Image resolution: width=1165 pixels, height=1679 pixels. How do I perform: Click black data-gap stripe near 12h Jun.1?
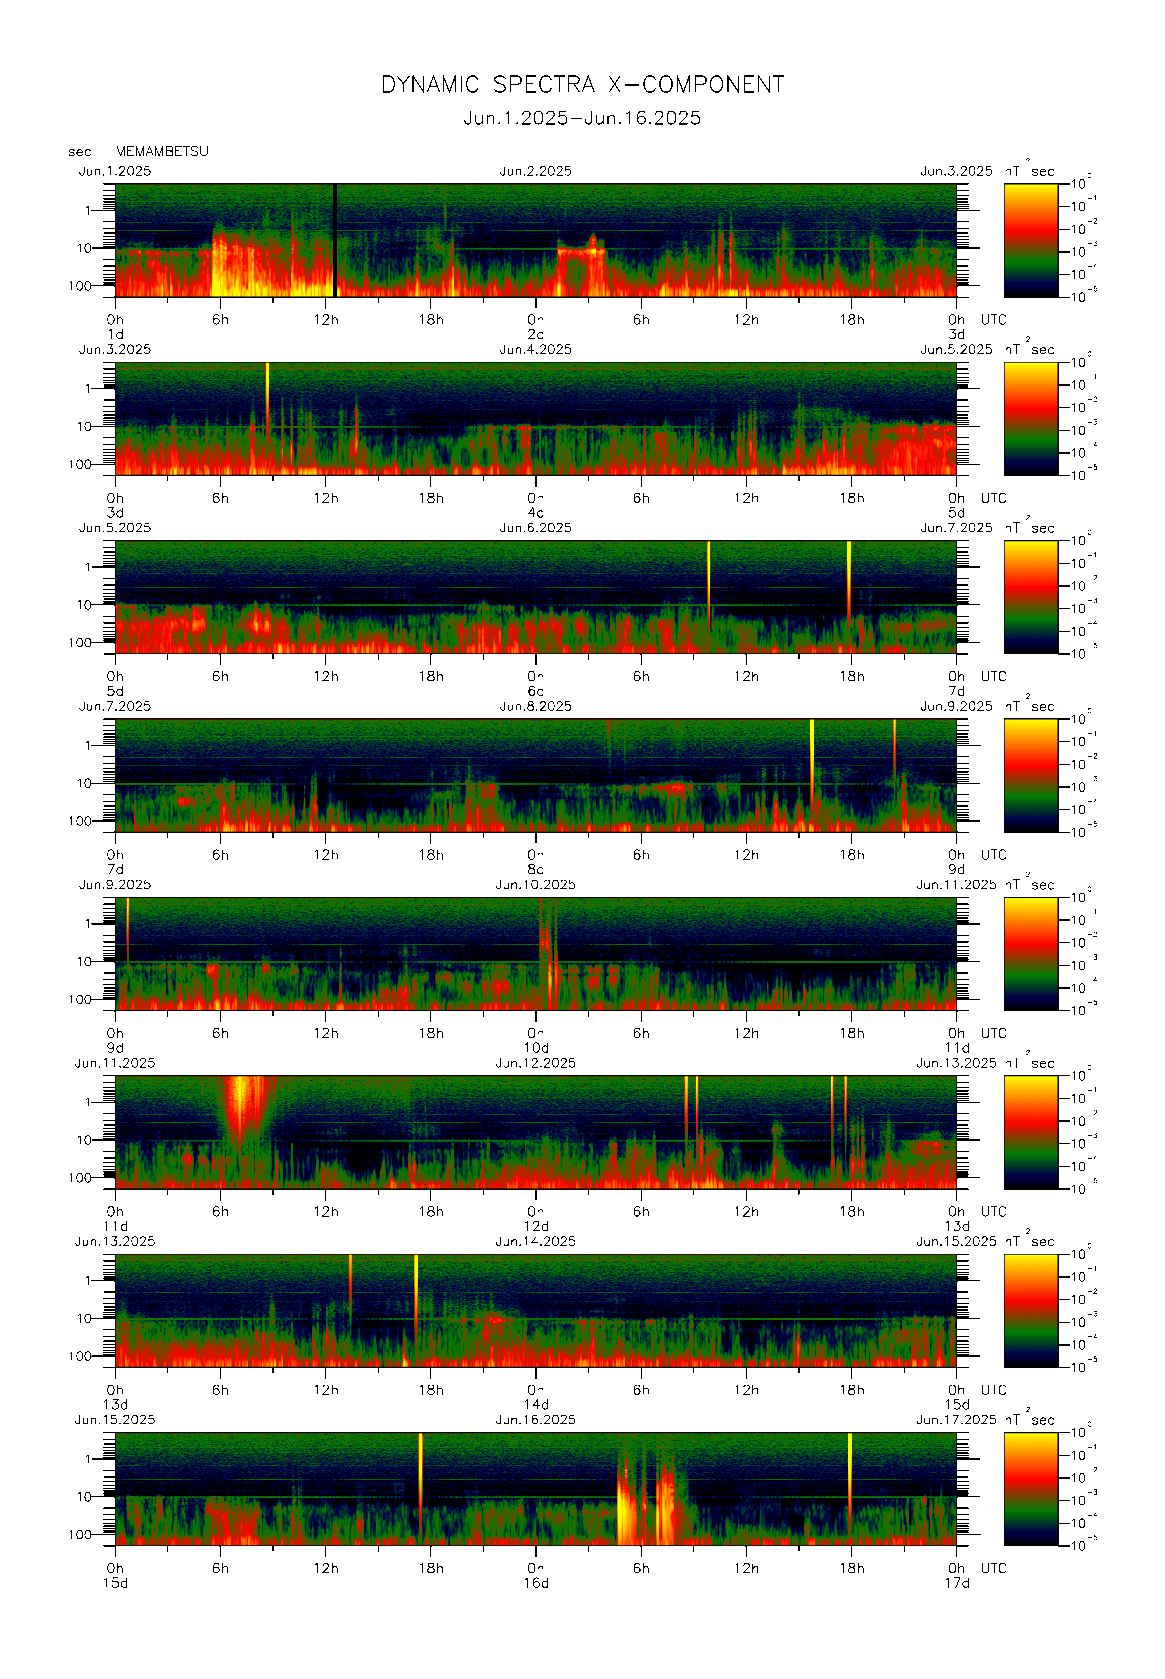[x=335, y=240]
